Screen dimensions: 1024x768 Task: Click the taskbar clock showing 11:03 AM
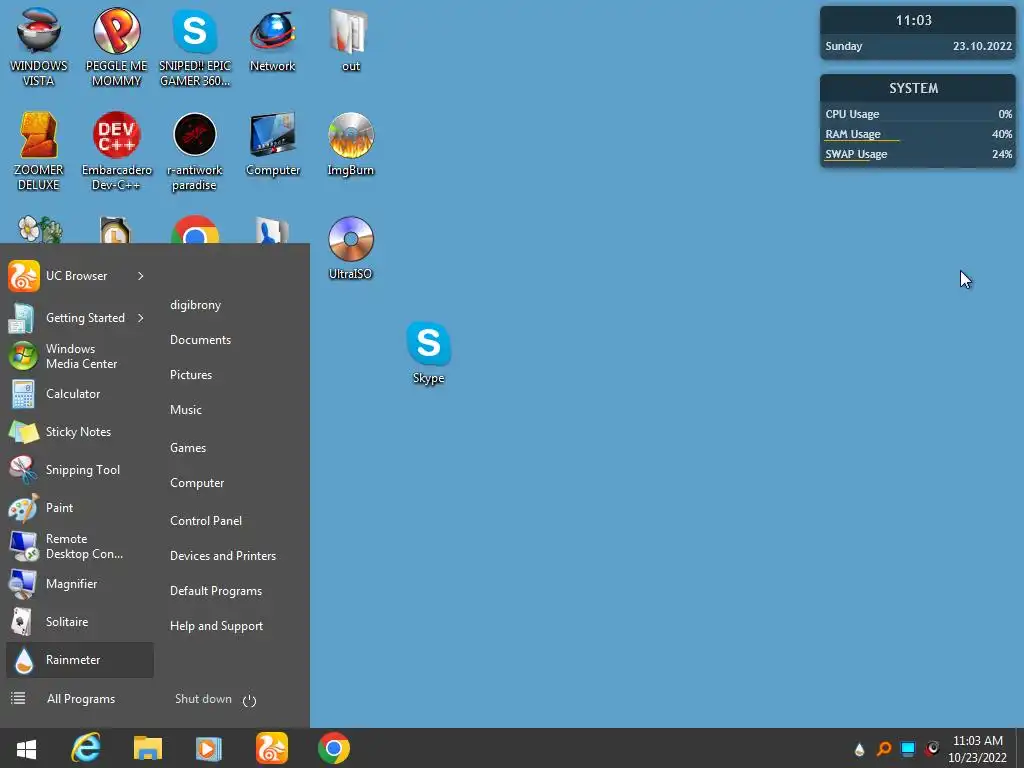[x=977, y=749]
